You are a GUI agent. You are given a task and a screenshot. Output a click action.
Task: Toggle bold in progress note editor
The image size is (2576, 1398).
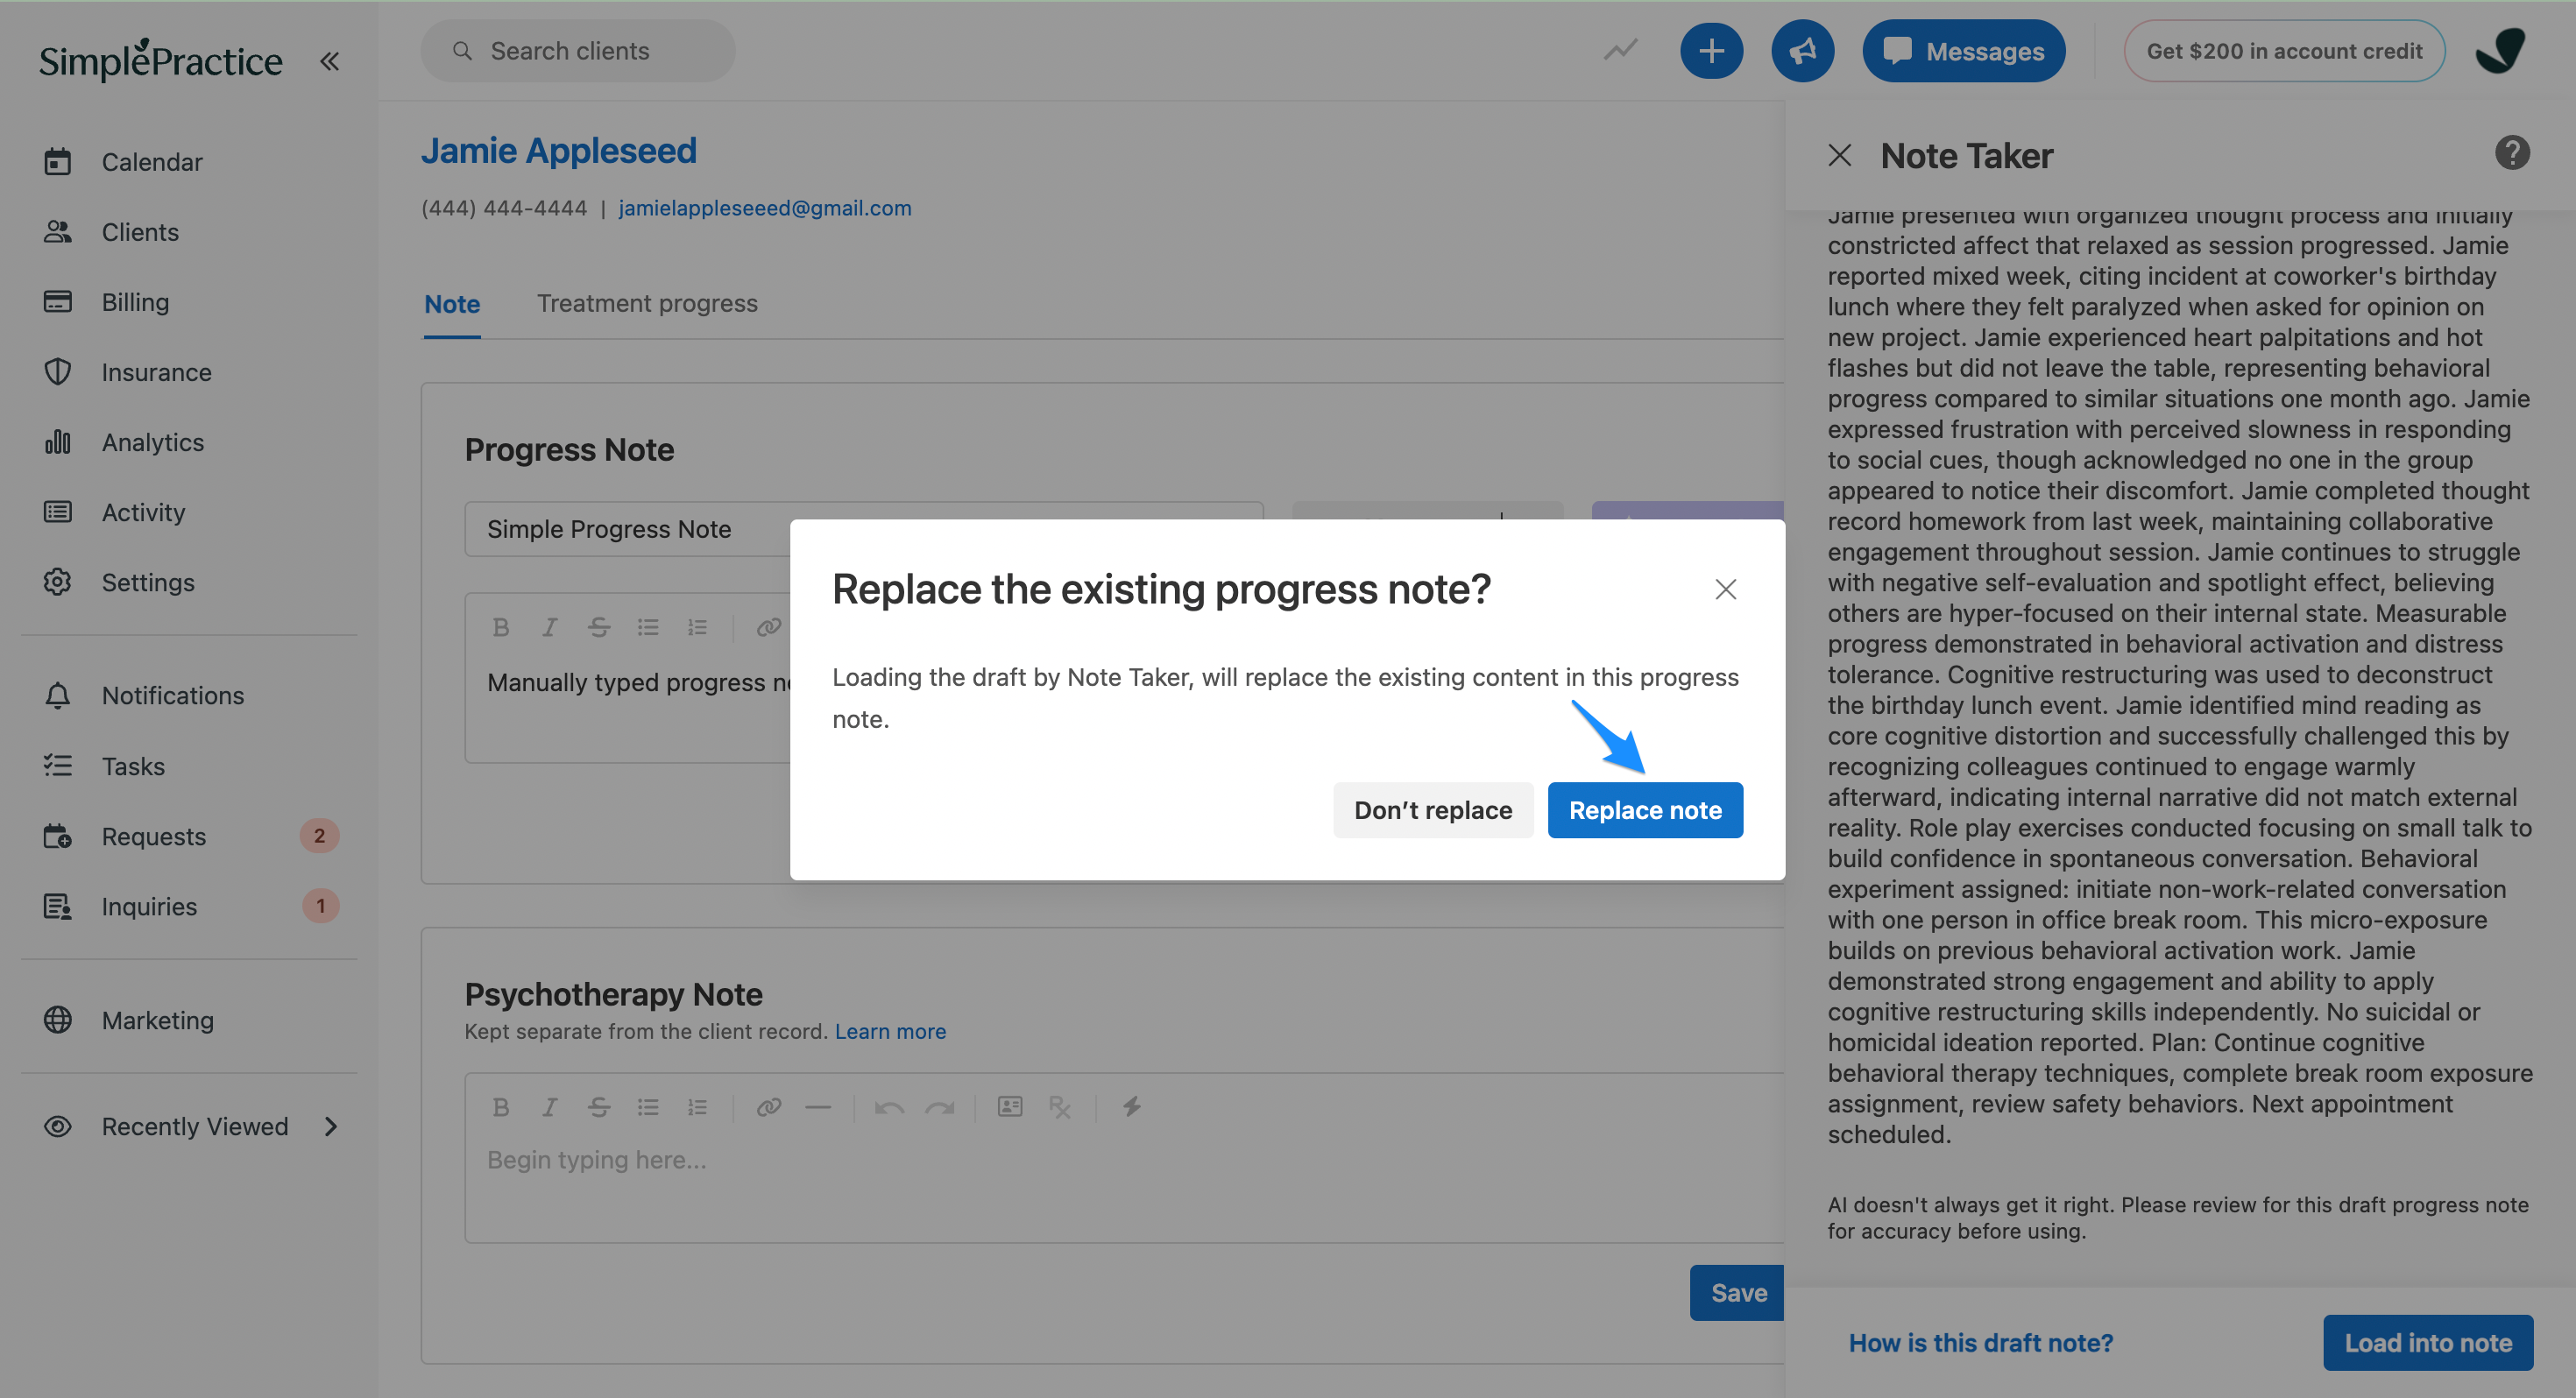tap(501, 627)
